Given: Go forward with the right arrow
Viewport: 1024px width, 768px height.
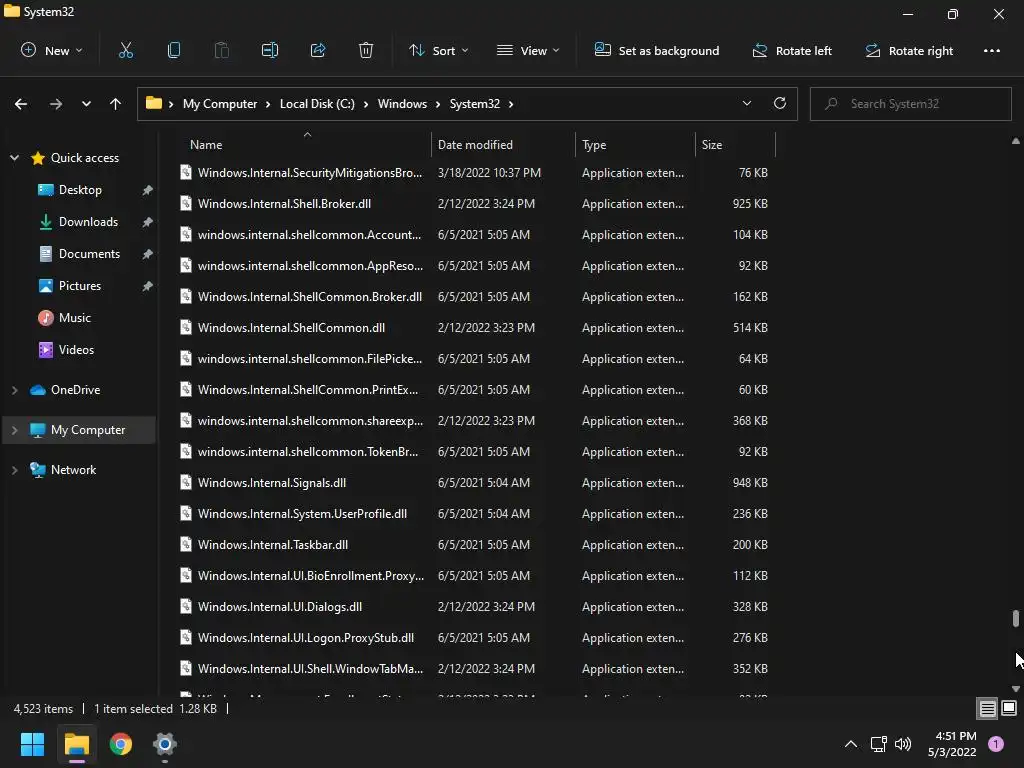Looking at the screenshot, I should (56, 104).
